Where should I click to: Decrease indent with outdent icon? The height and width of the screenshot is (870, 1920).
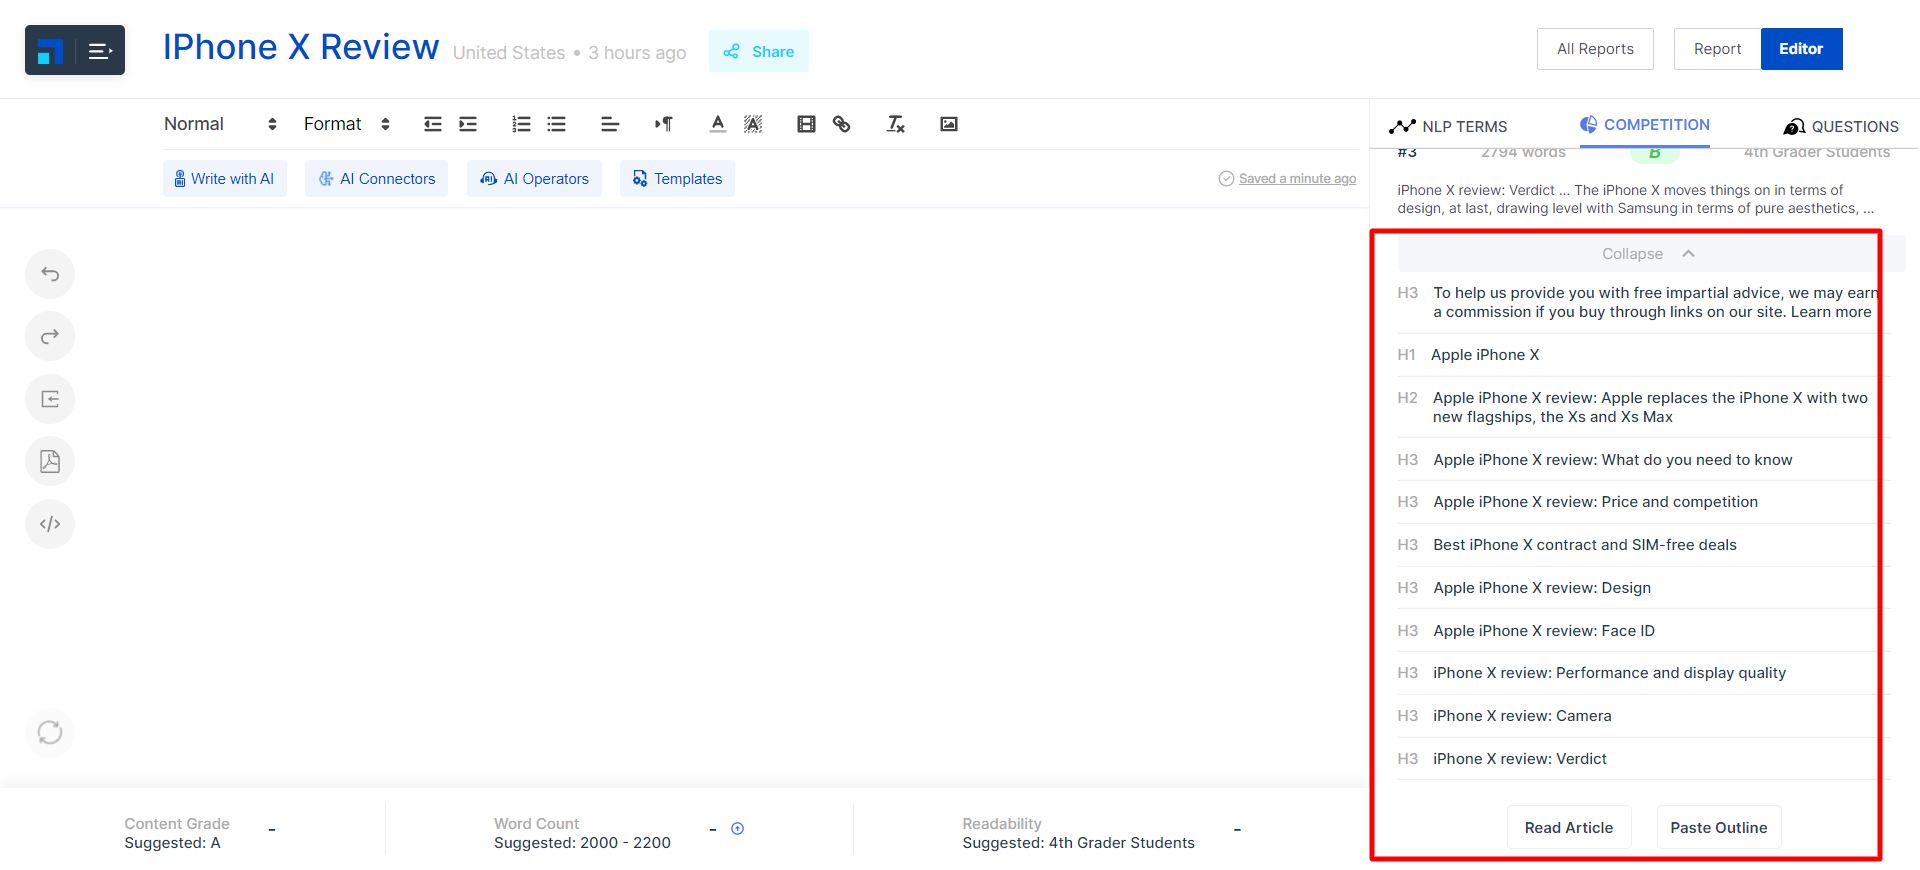[x=433, y=124]
